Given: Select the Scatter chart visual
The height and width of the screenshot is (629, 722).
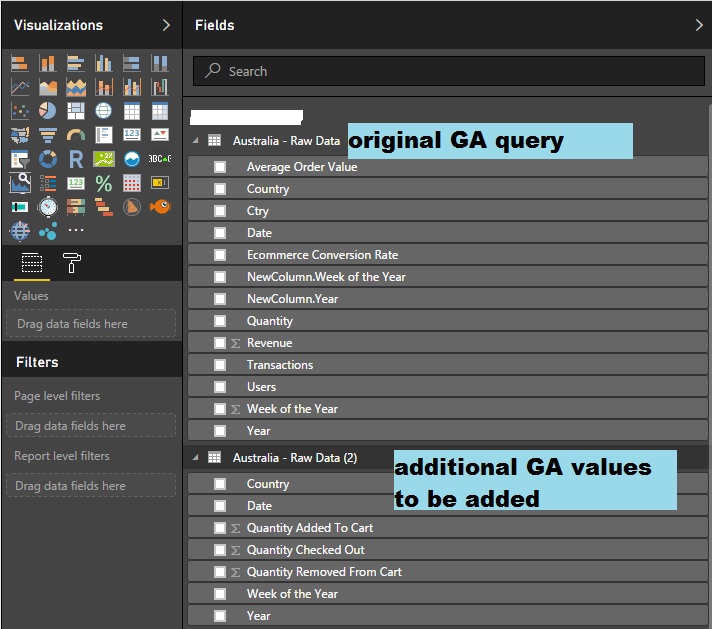Looking at the screenshot, I should (20, 111).
